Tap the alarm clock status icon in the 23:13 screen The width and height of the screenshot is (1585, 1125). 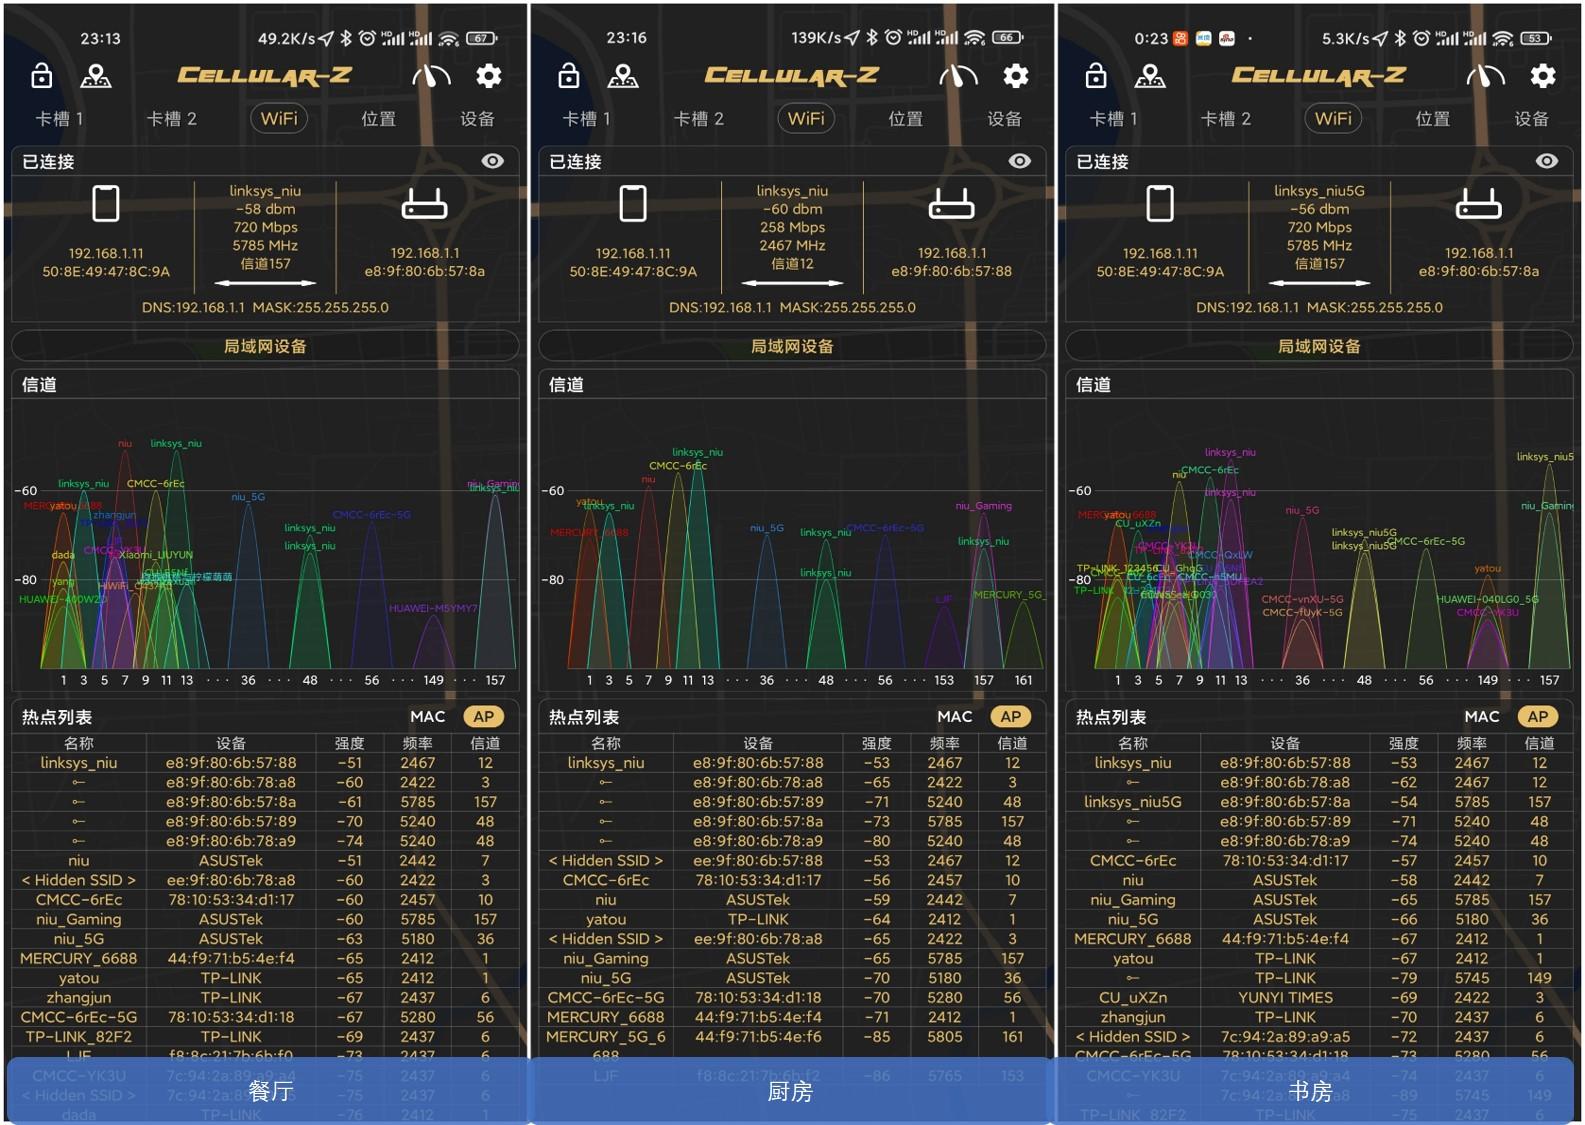tap(367, 38)
